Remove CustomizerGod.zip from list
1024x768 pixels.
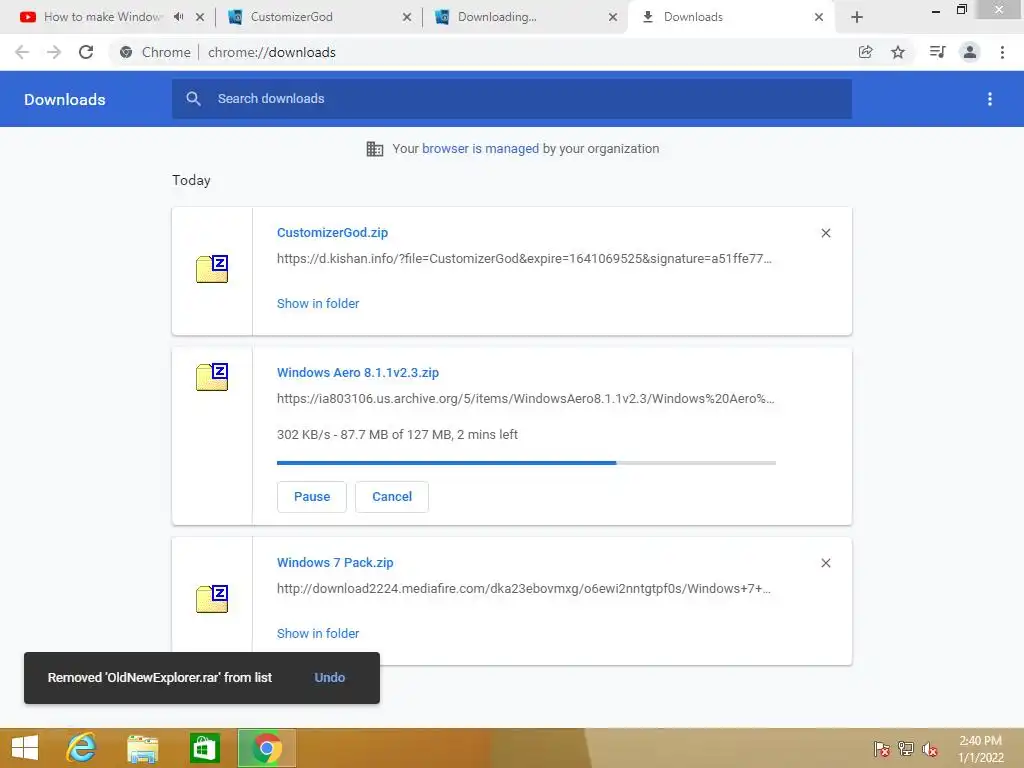click(825, 233)
